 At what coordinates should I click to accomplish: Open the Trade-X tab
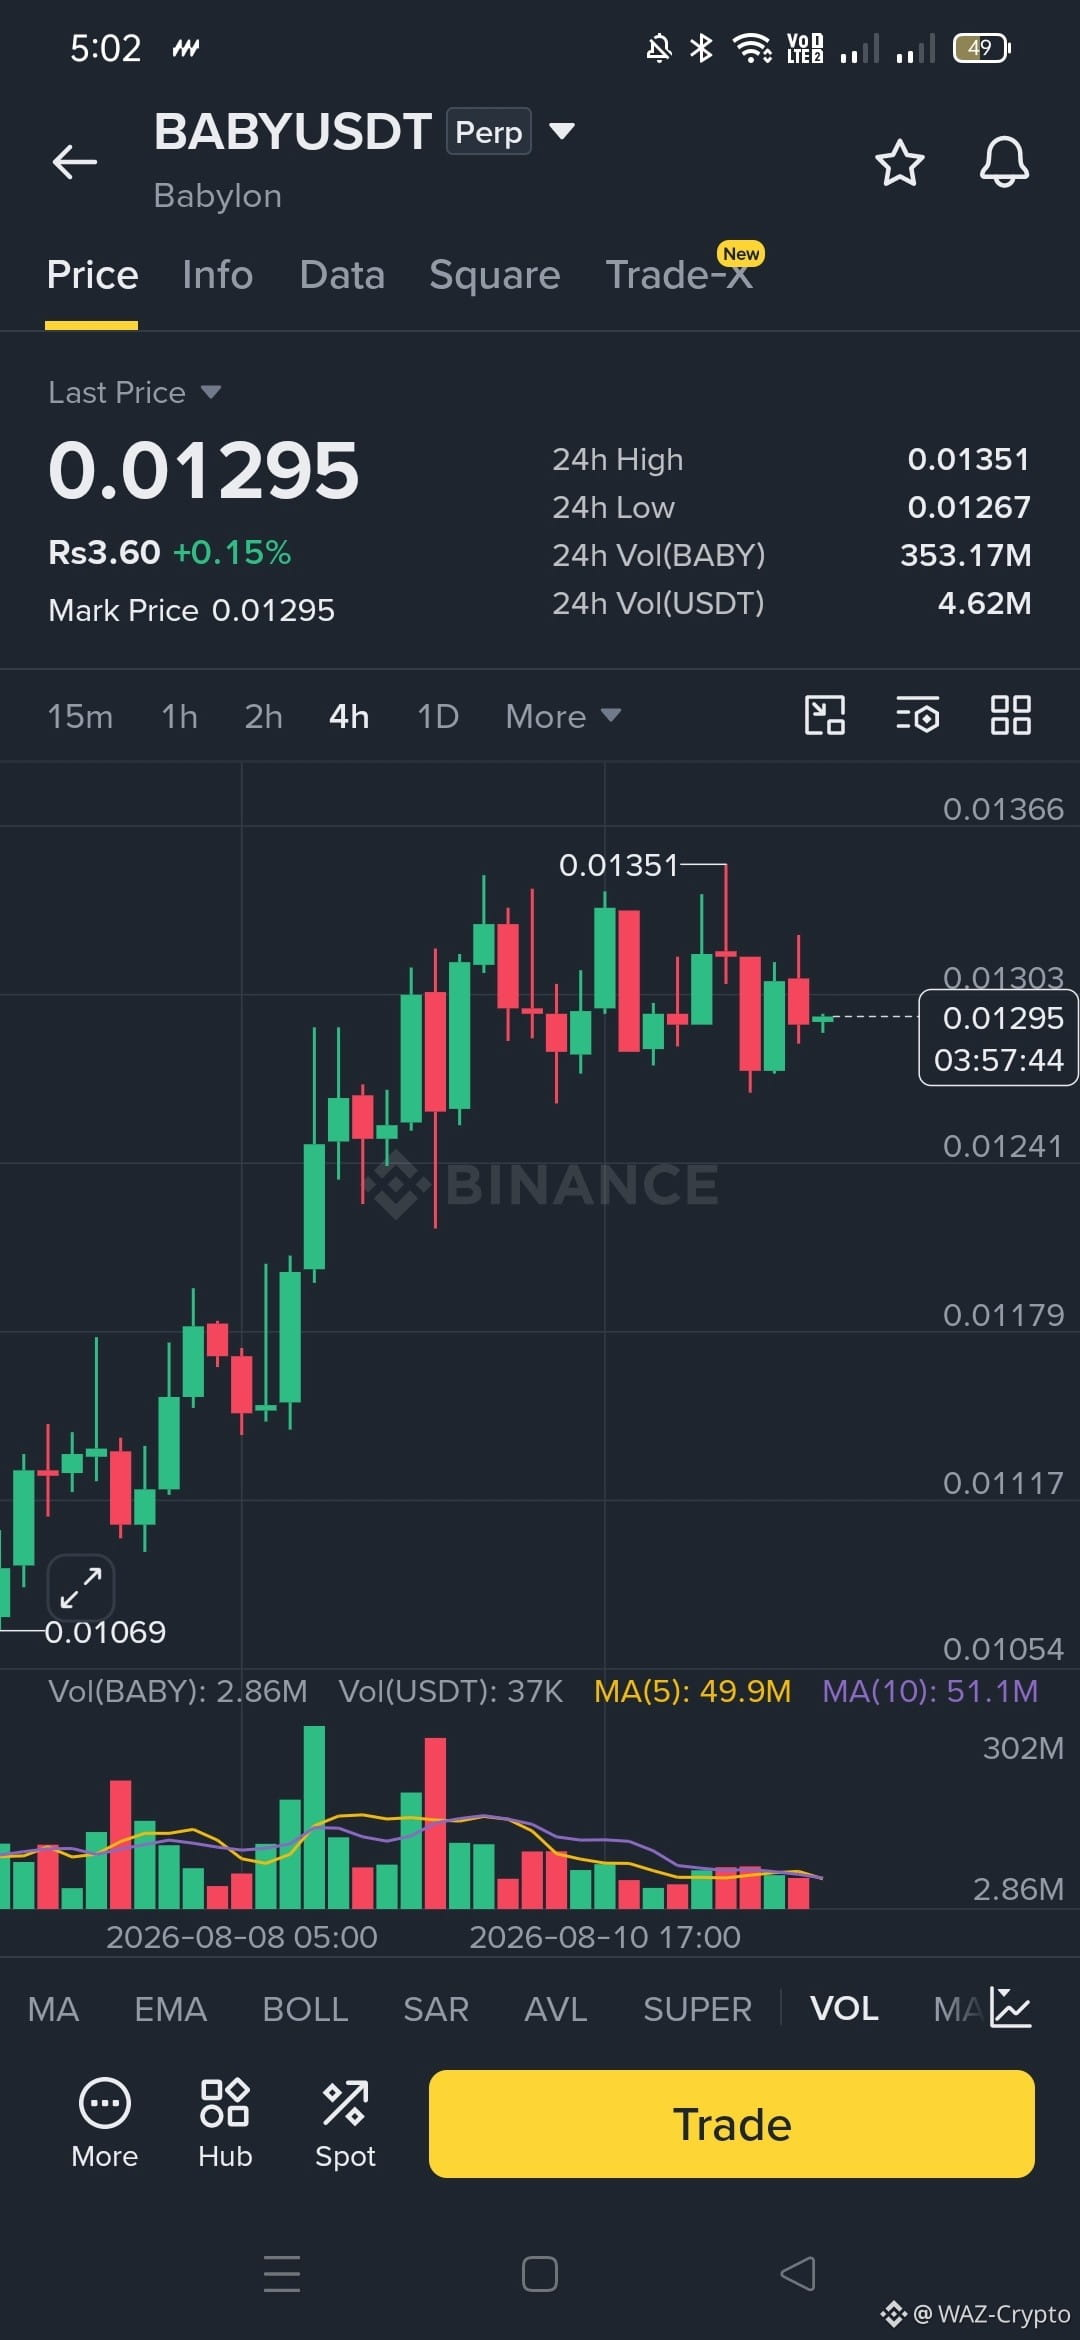680,275
